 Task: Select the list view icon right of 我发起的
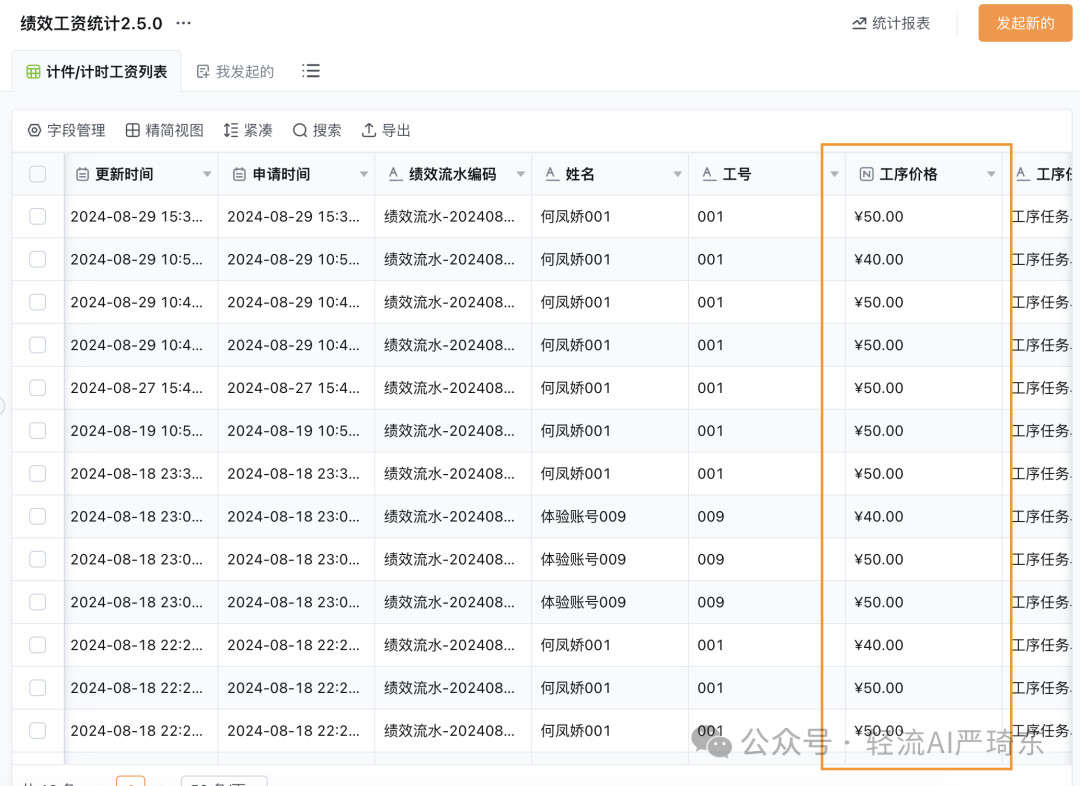311,71
